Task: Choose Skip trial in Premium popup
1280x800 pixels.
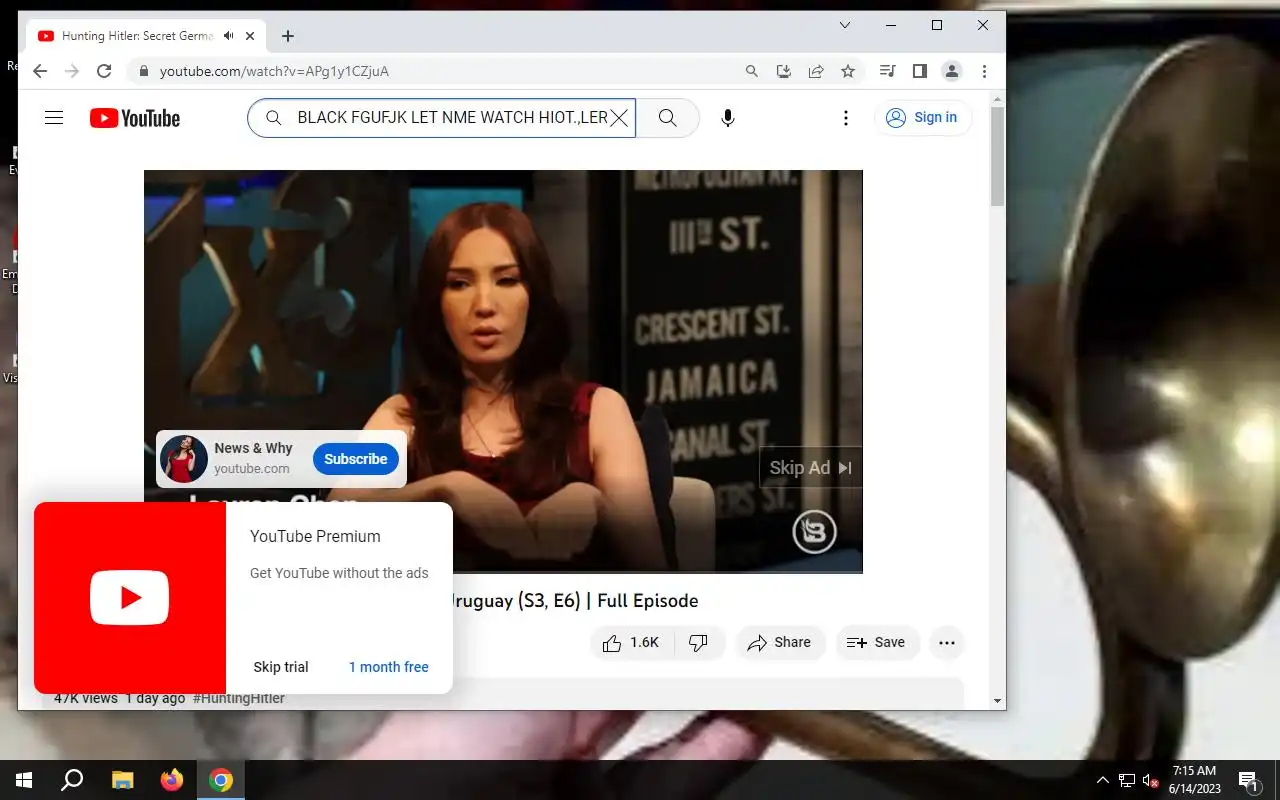Action: (x=281, y=667)
